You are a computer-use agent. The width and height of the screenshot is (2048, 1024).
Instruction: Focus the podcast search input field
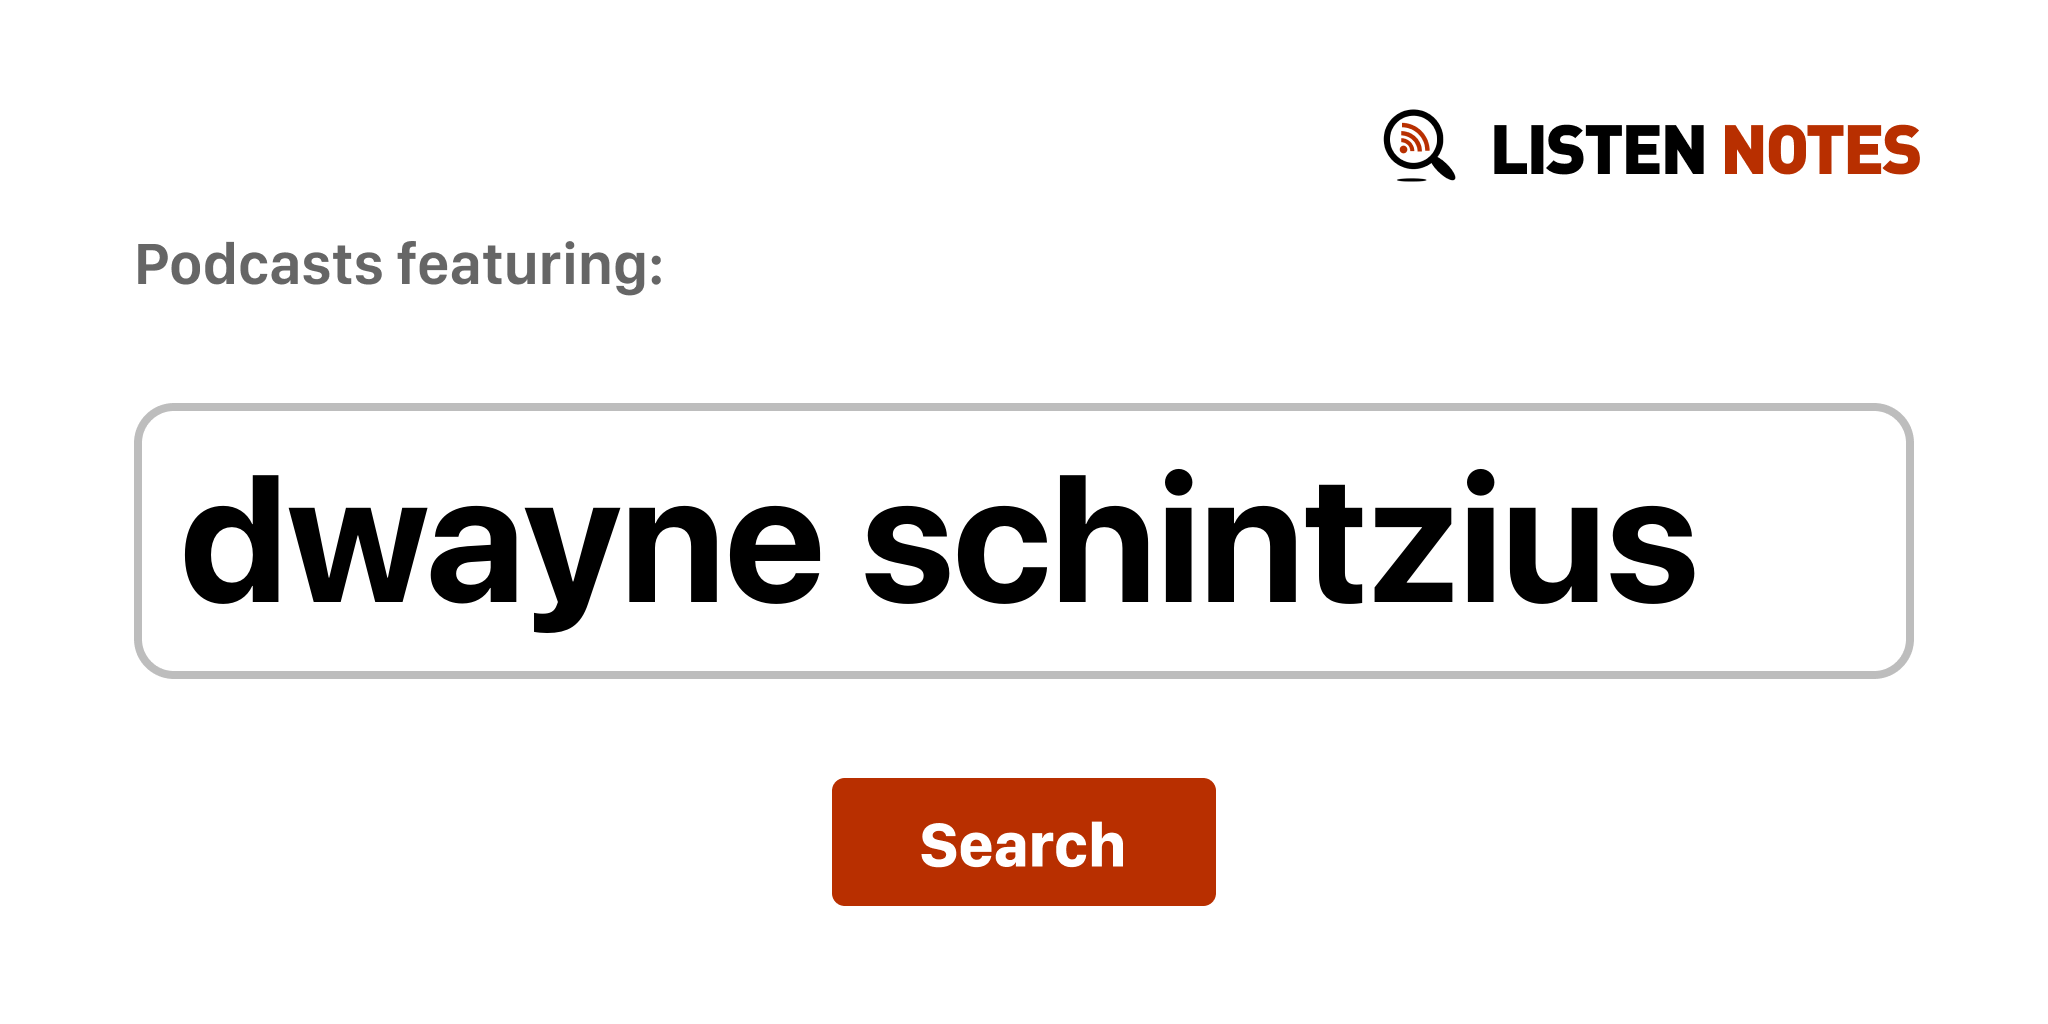1022,541
